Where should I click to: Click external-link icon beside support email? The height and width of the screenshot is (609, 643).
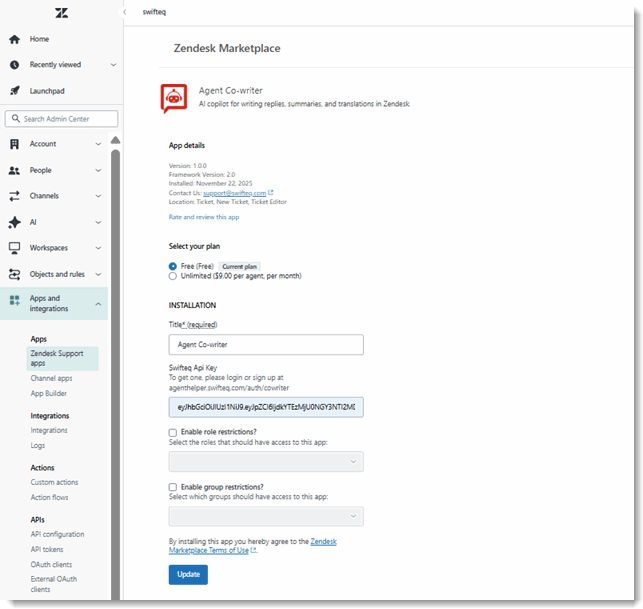coord(271,192)
